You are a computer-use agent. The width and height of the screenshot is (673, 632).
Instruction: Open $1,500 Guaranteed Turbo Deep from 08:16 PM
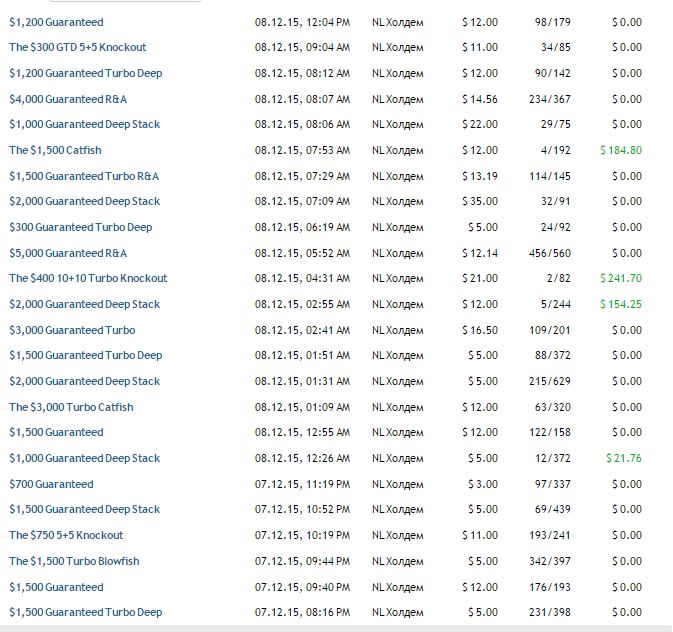(x=86, y=612)
